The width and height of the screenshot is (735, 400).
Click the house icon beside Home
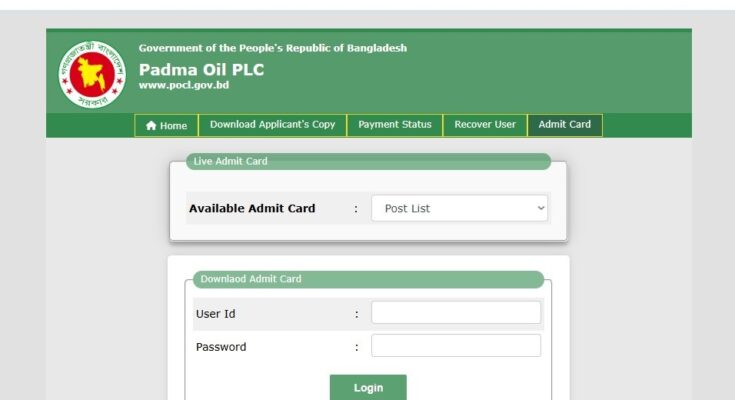(x=151, y=125)
